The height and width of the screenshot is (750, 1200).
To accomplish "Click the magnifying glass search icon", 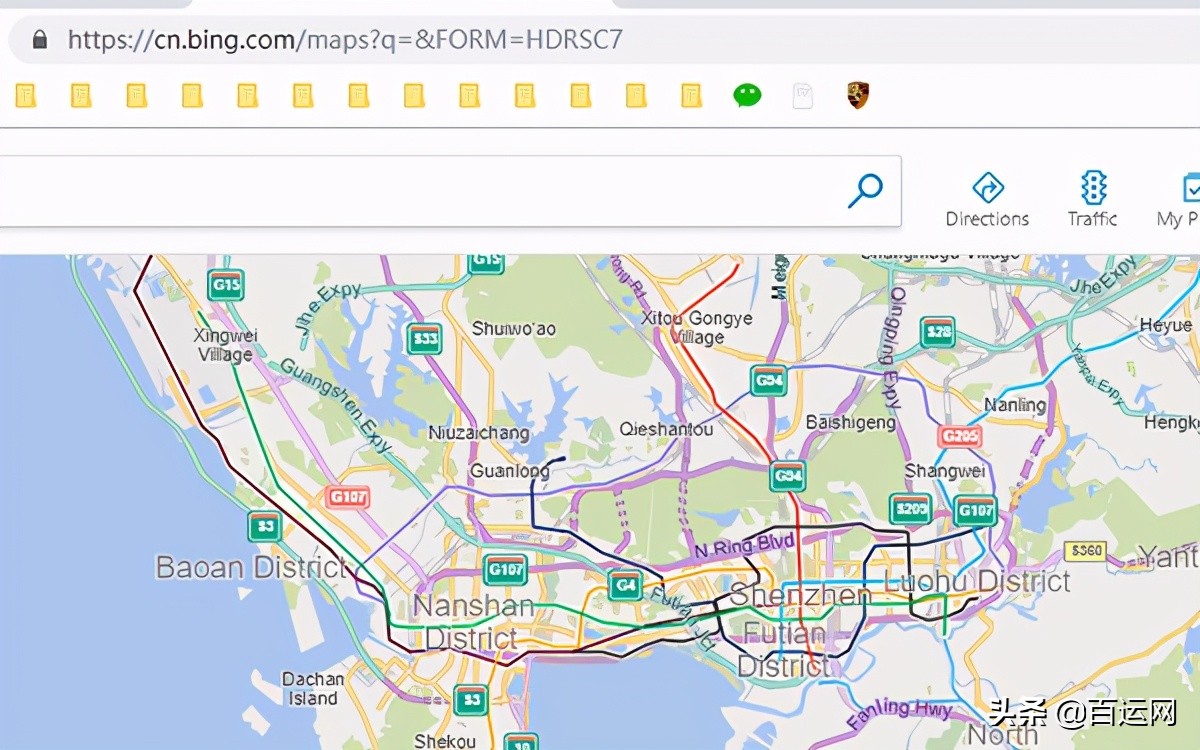I will pos(865,190).
